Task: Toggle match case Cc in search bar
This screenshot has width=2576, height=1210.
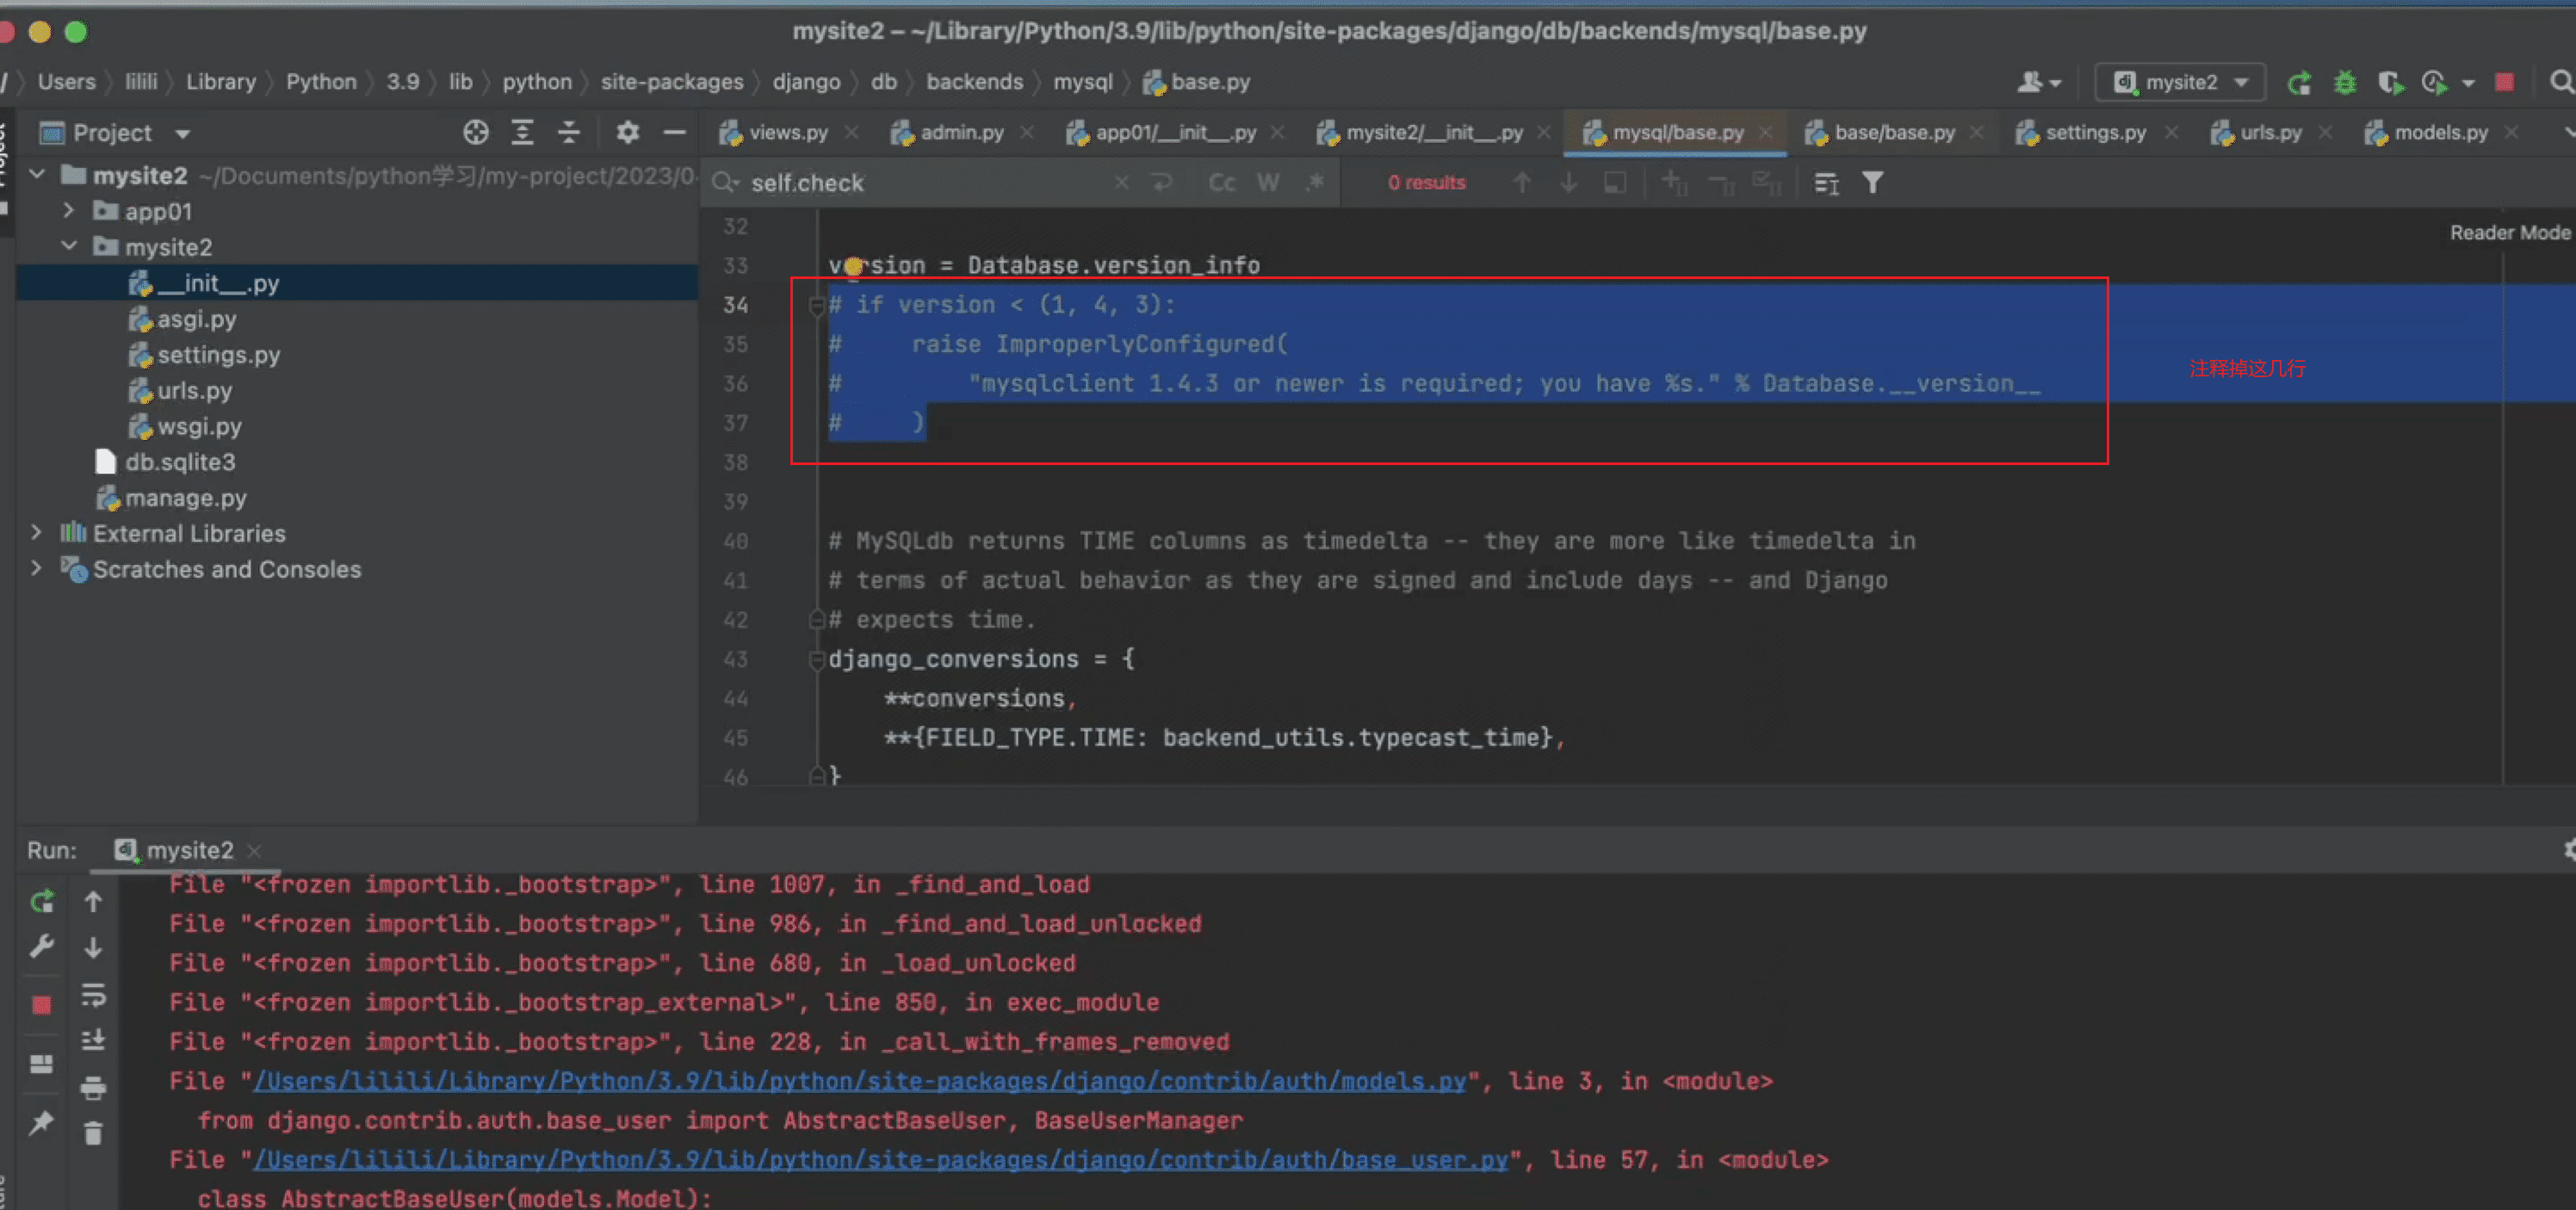Action: pyautogui.click(x=1222, y=182)
